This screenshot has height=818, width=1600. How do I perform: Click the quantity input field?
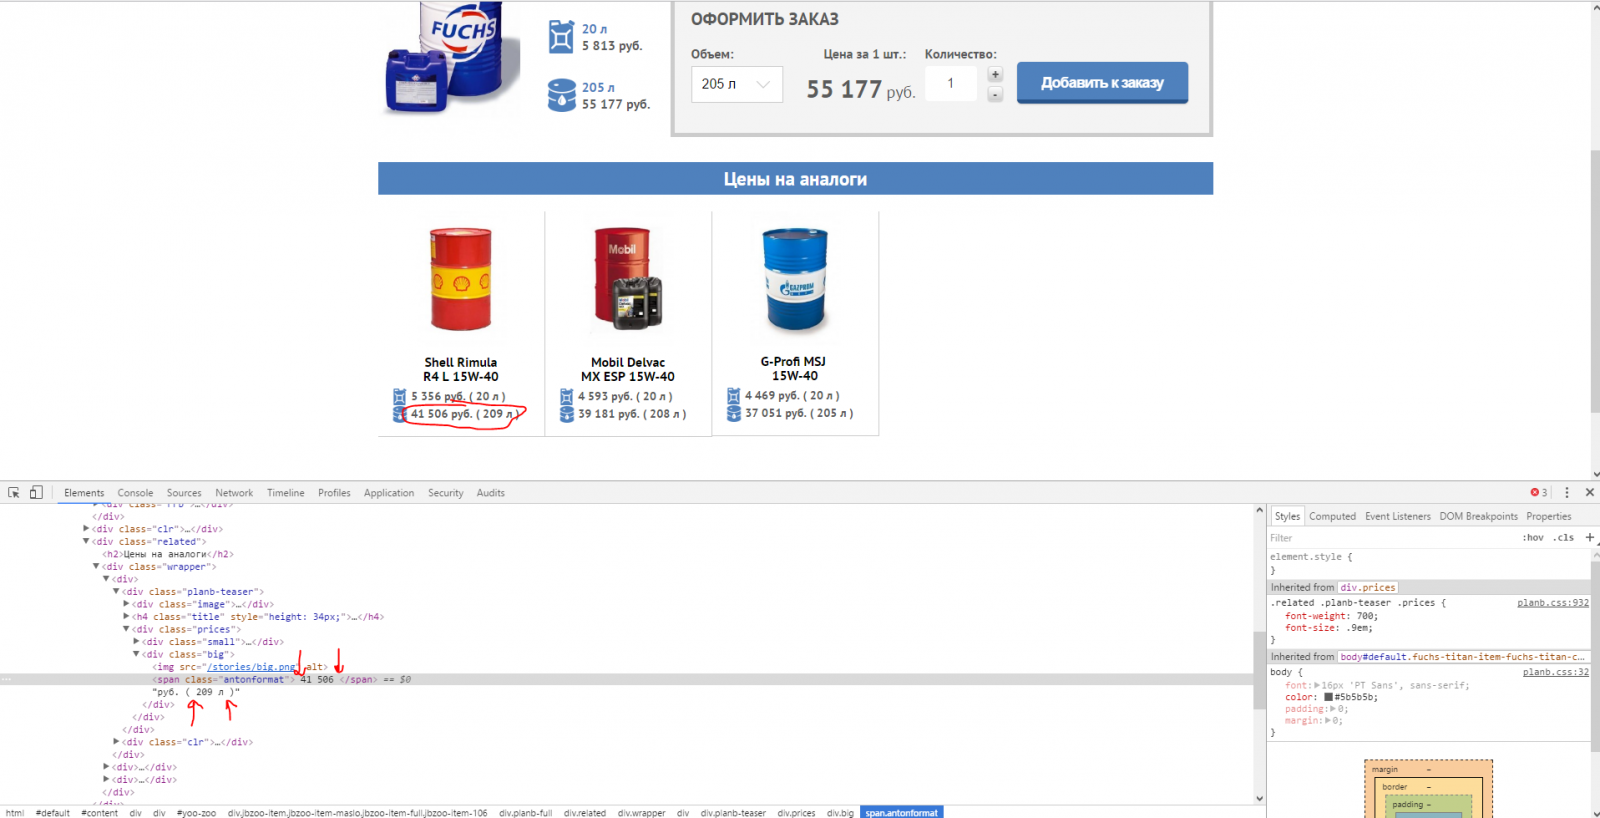(x=951, y=84)
